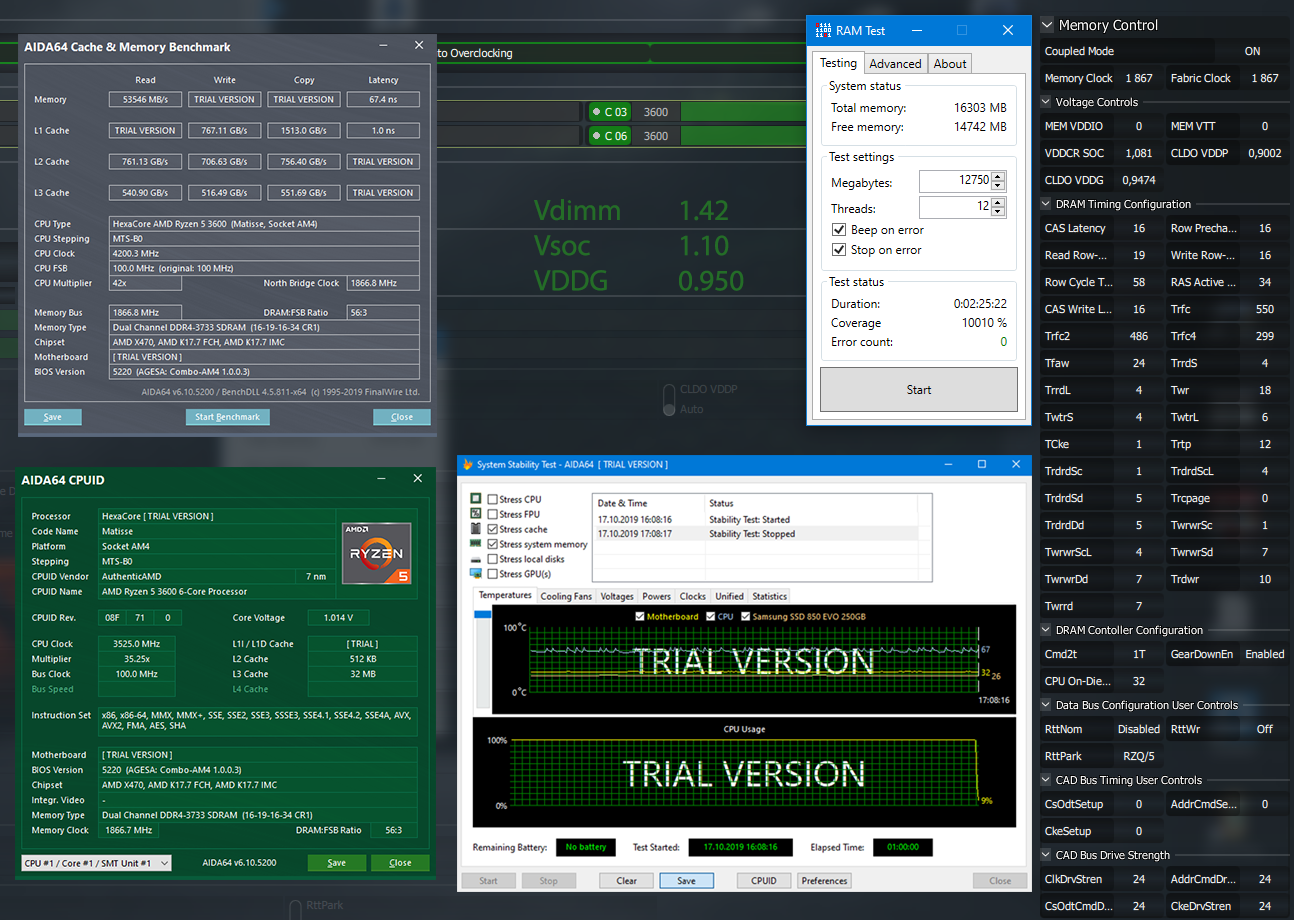Click the Threads input field
The height and width of the screenshot is (920, 1295).
(955, 207)
